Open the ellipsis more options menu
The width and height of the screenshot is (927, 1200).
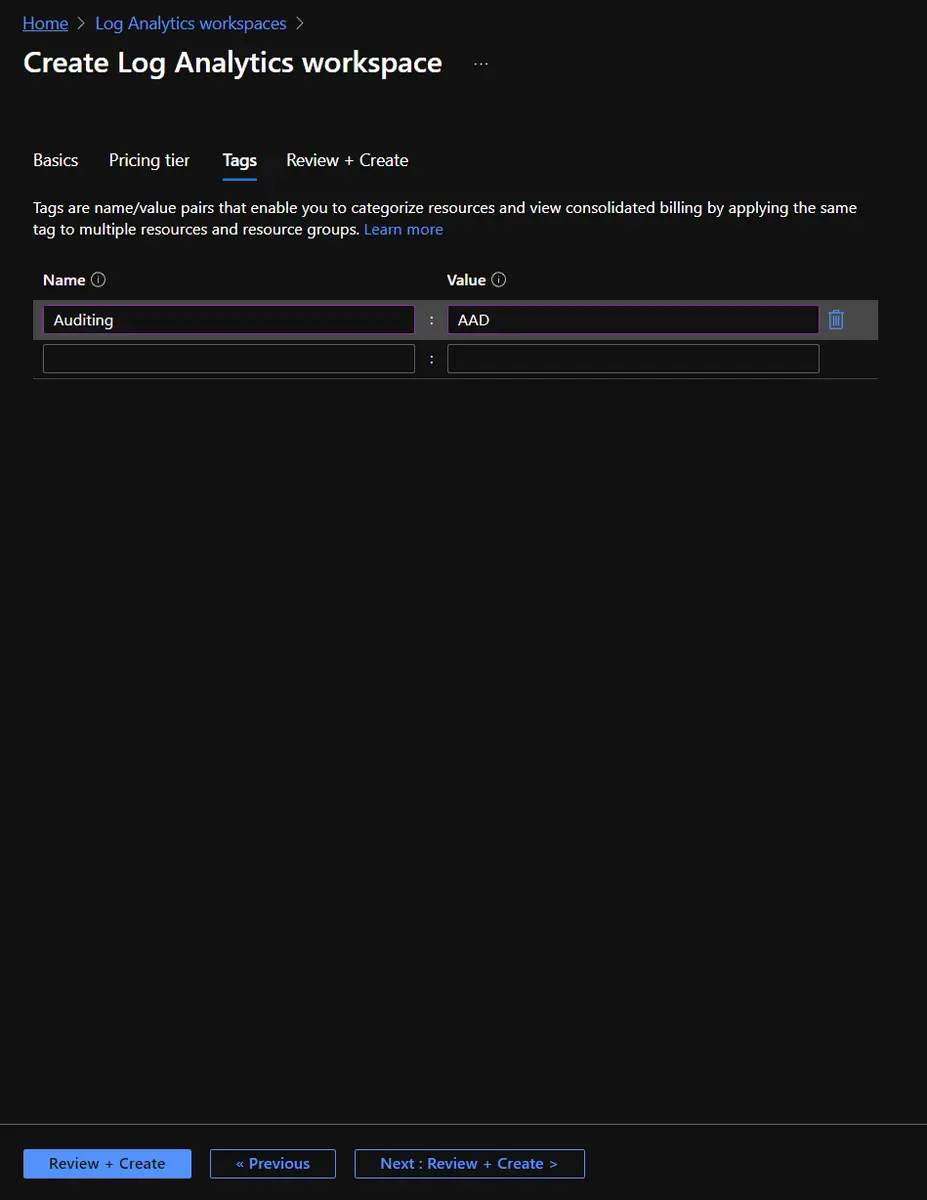coord(481,63)
